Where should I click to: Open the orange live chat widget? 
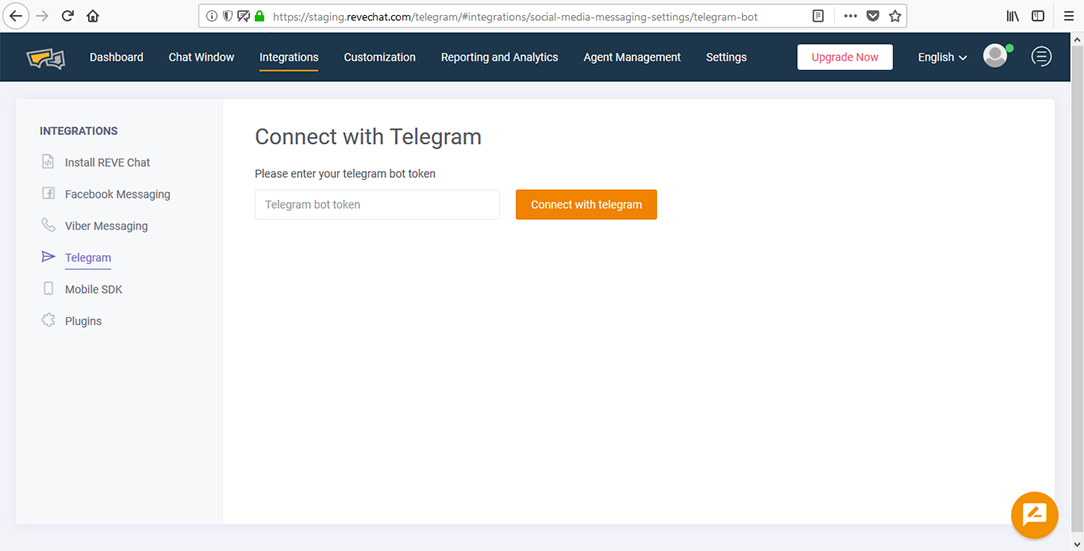coord(1034,515)
